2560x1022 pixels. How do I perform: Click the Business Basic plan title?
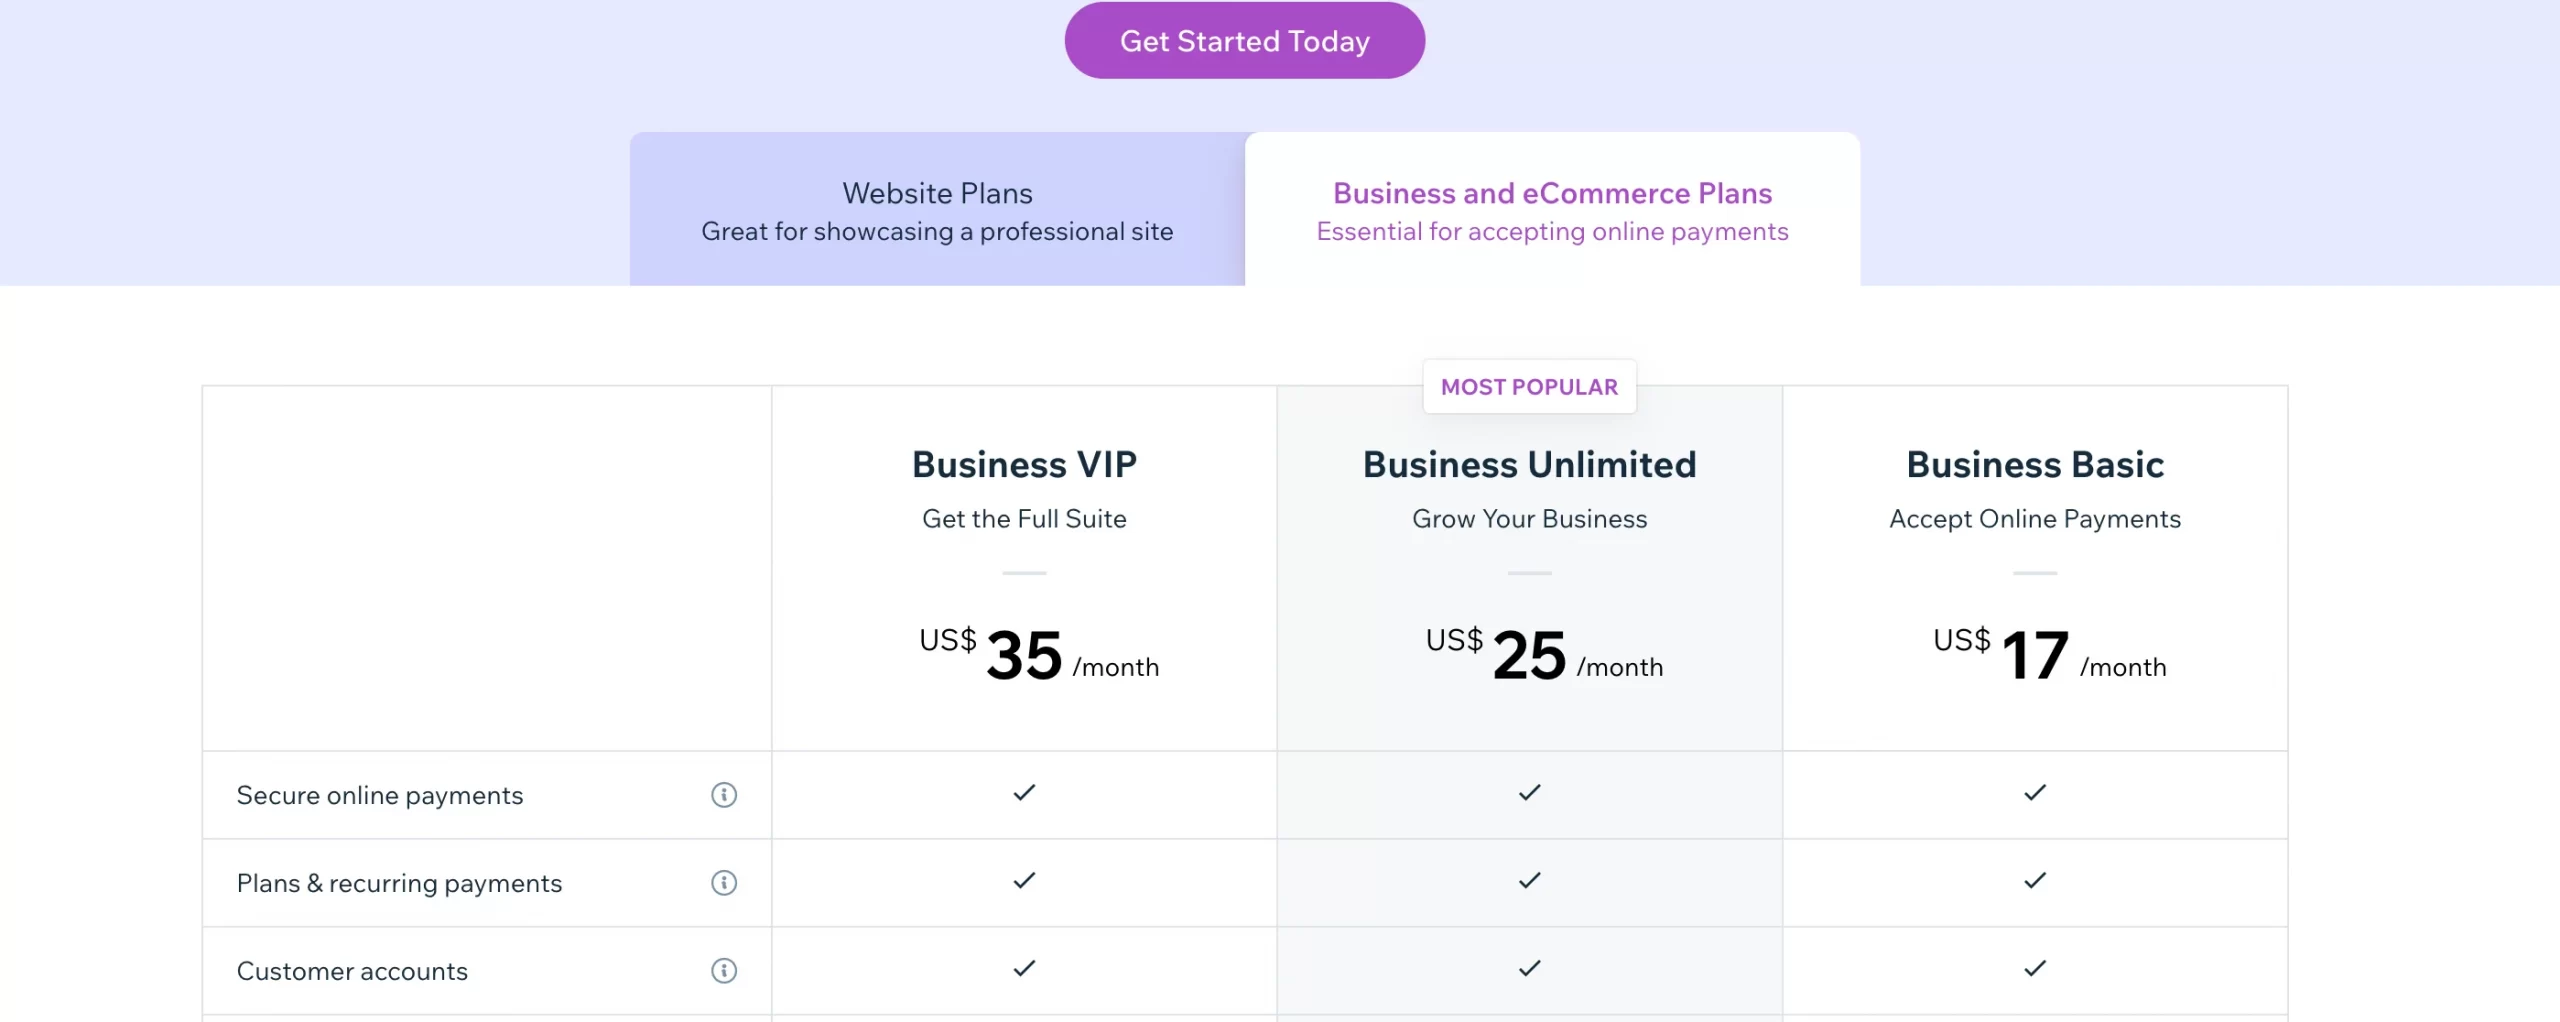2035,465
